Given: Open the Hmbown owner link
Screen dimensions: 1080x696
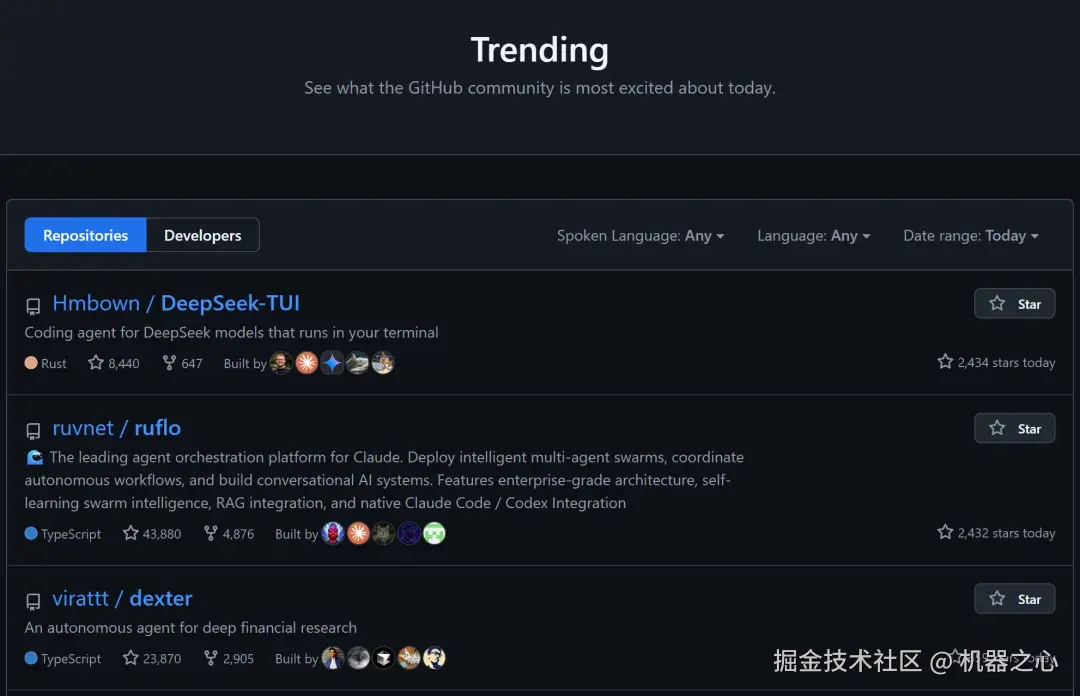Looking at the screenshot, I should click(x=96, y=303).
